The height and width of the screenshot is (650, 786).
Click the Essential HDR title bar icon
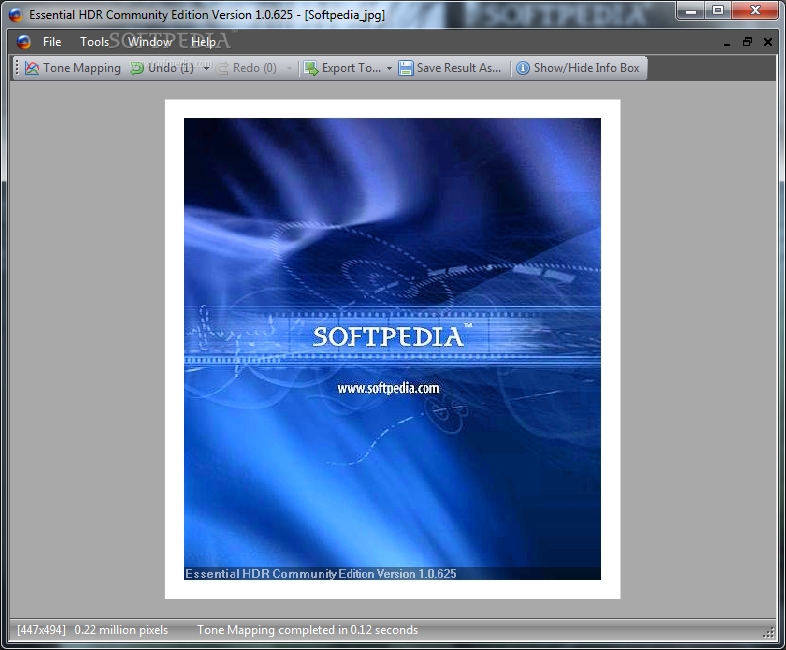click(16, 15)
